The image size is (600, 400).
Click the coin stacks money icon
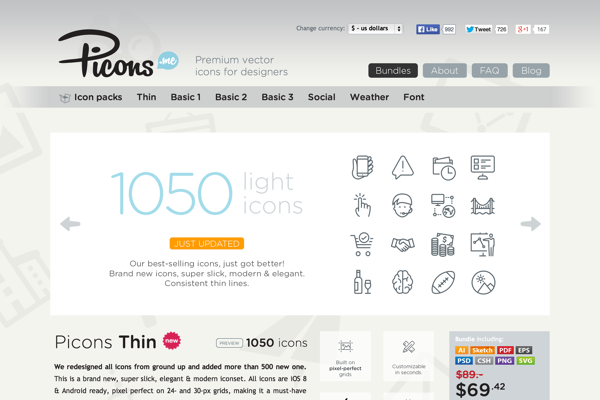[443, 245]
